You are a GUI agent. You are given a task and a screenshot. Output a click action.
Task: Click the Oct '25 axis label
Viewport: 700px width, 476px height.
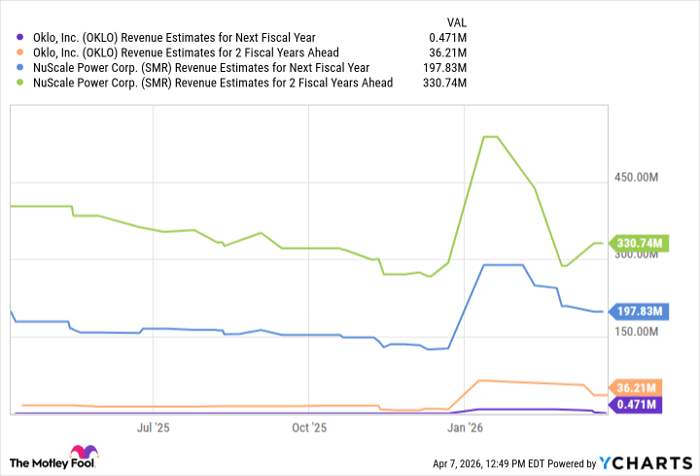pos(310,427)
